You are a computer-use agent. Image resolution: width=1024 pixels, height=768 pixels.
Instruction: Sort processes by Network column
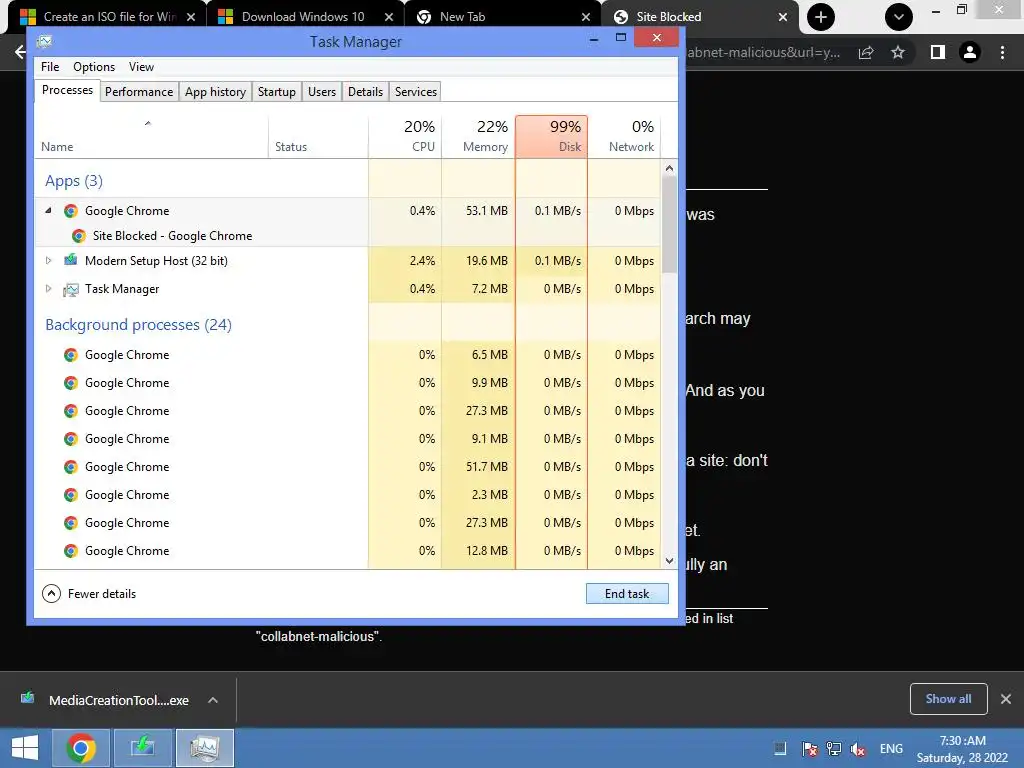(624, 136)
